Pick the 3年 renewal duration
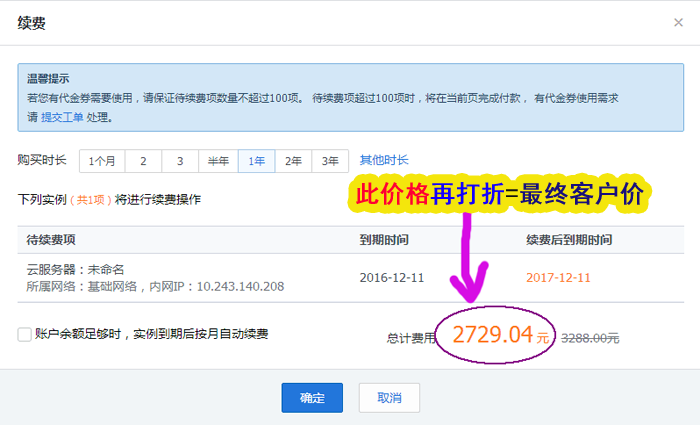 [329, 160]
